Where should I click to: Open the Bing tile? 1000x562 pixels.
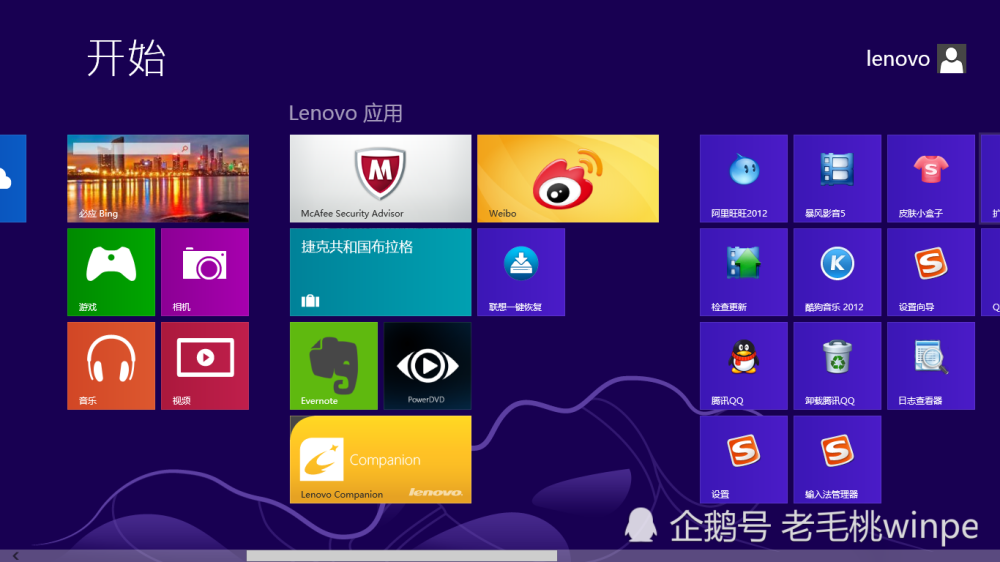(x=158, y=179)
